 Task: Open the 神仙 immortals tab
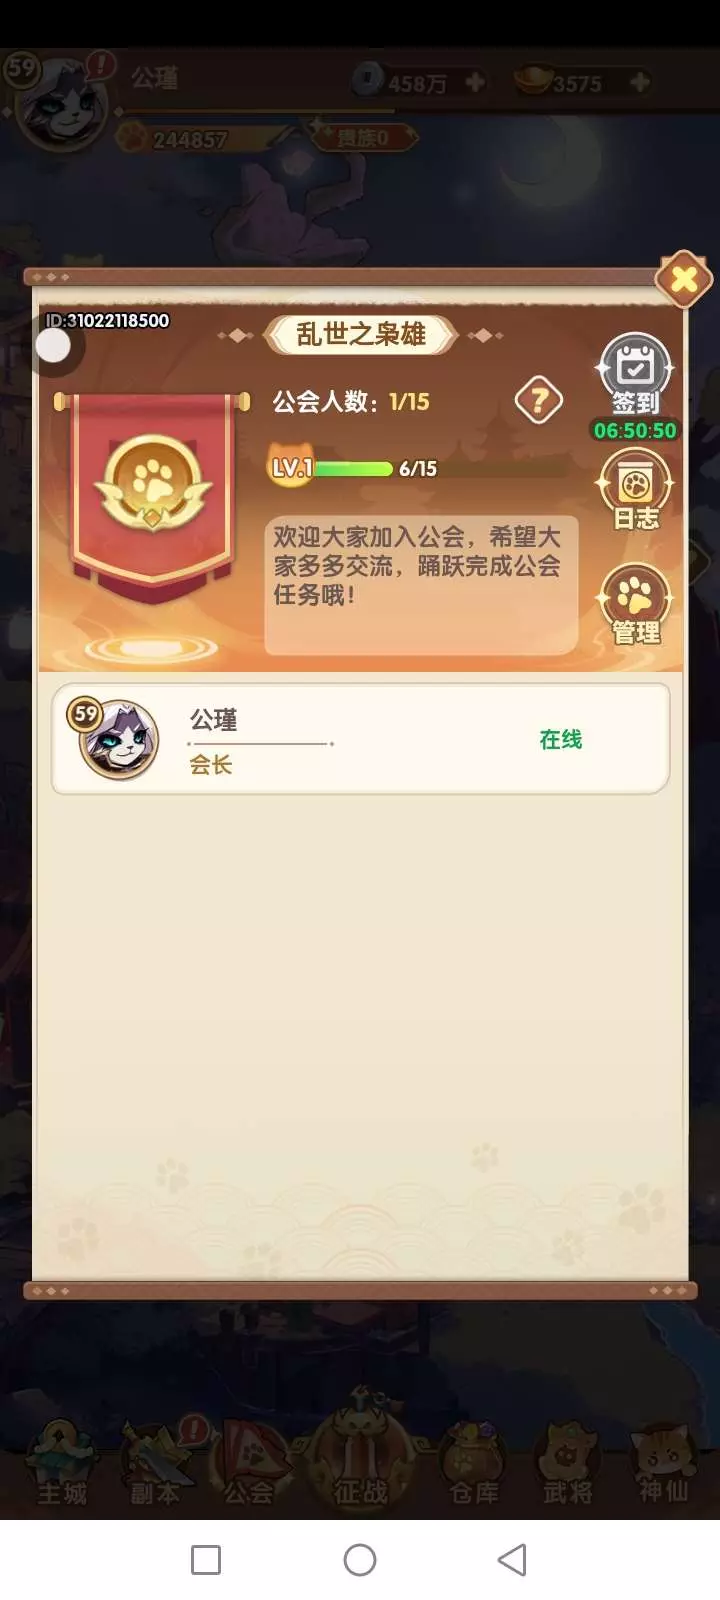(x=664, y=1465)
